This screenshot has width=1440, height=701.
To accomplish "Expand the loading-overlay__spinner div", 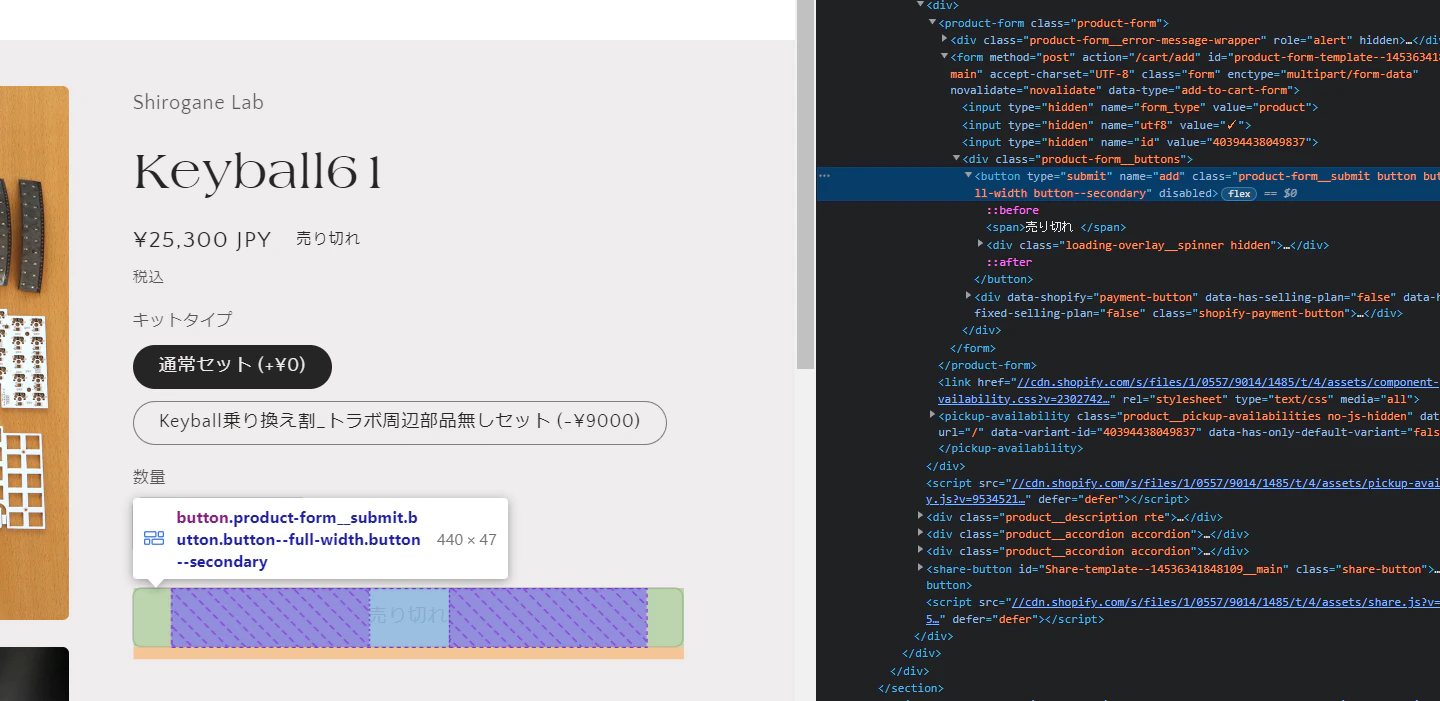I will (x=980, y=244).
